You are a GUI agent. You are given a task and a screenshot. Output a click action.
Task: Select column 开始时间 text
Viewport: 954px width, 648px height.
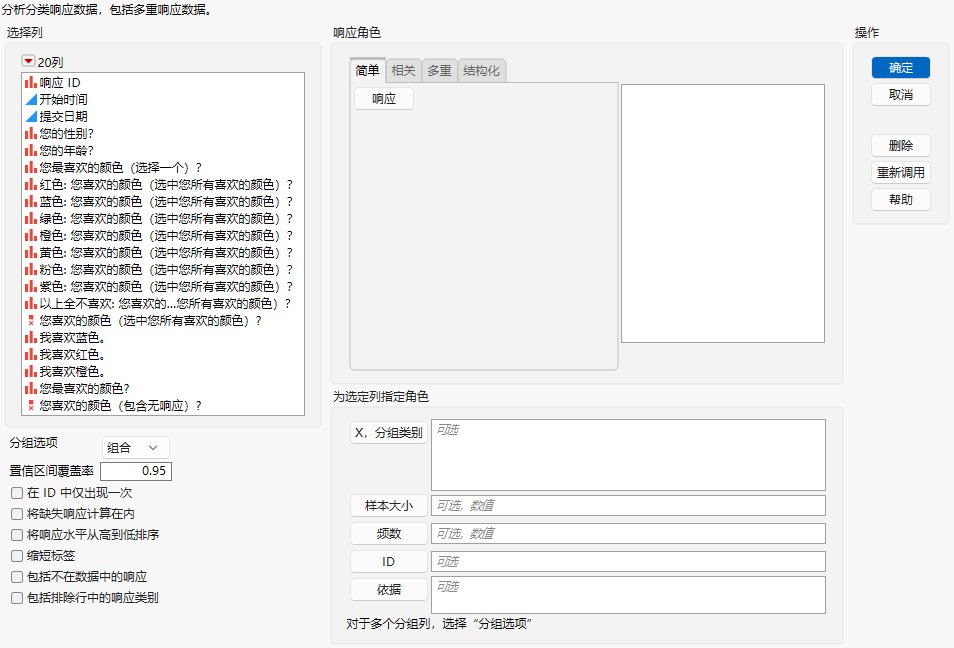coord(63,99)
